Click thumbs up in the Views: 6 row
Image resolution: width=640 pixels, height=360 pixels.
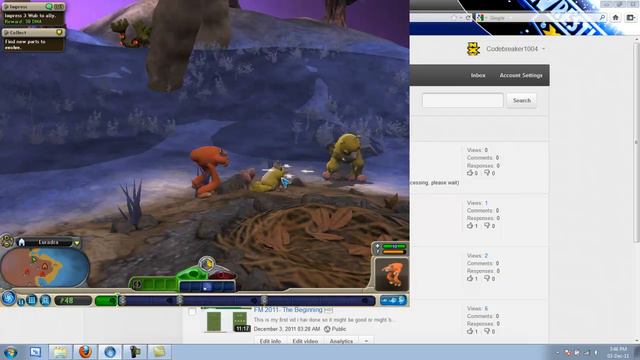[x=470, y=331]
